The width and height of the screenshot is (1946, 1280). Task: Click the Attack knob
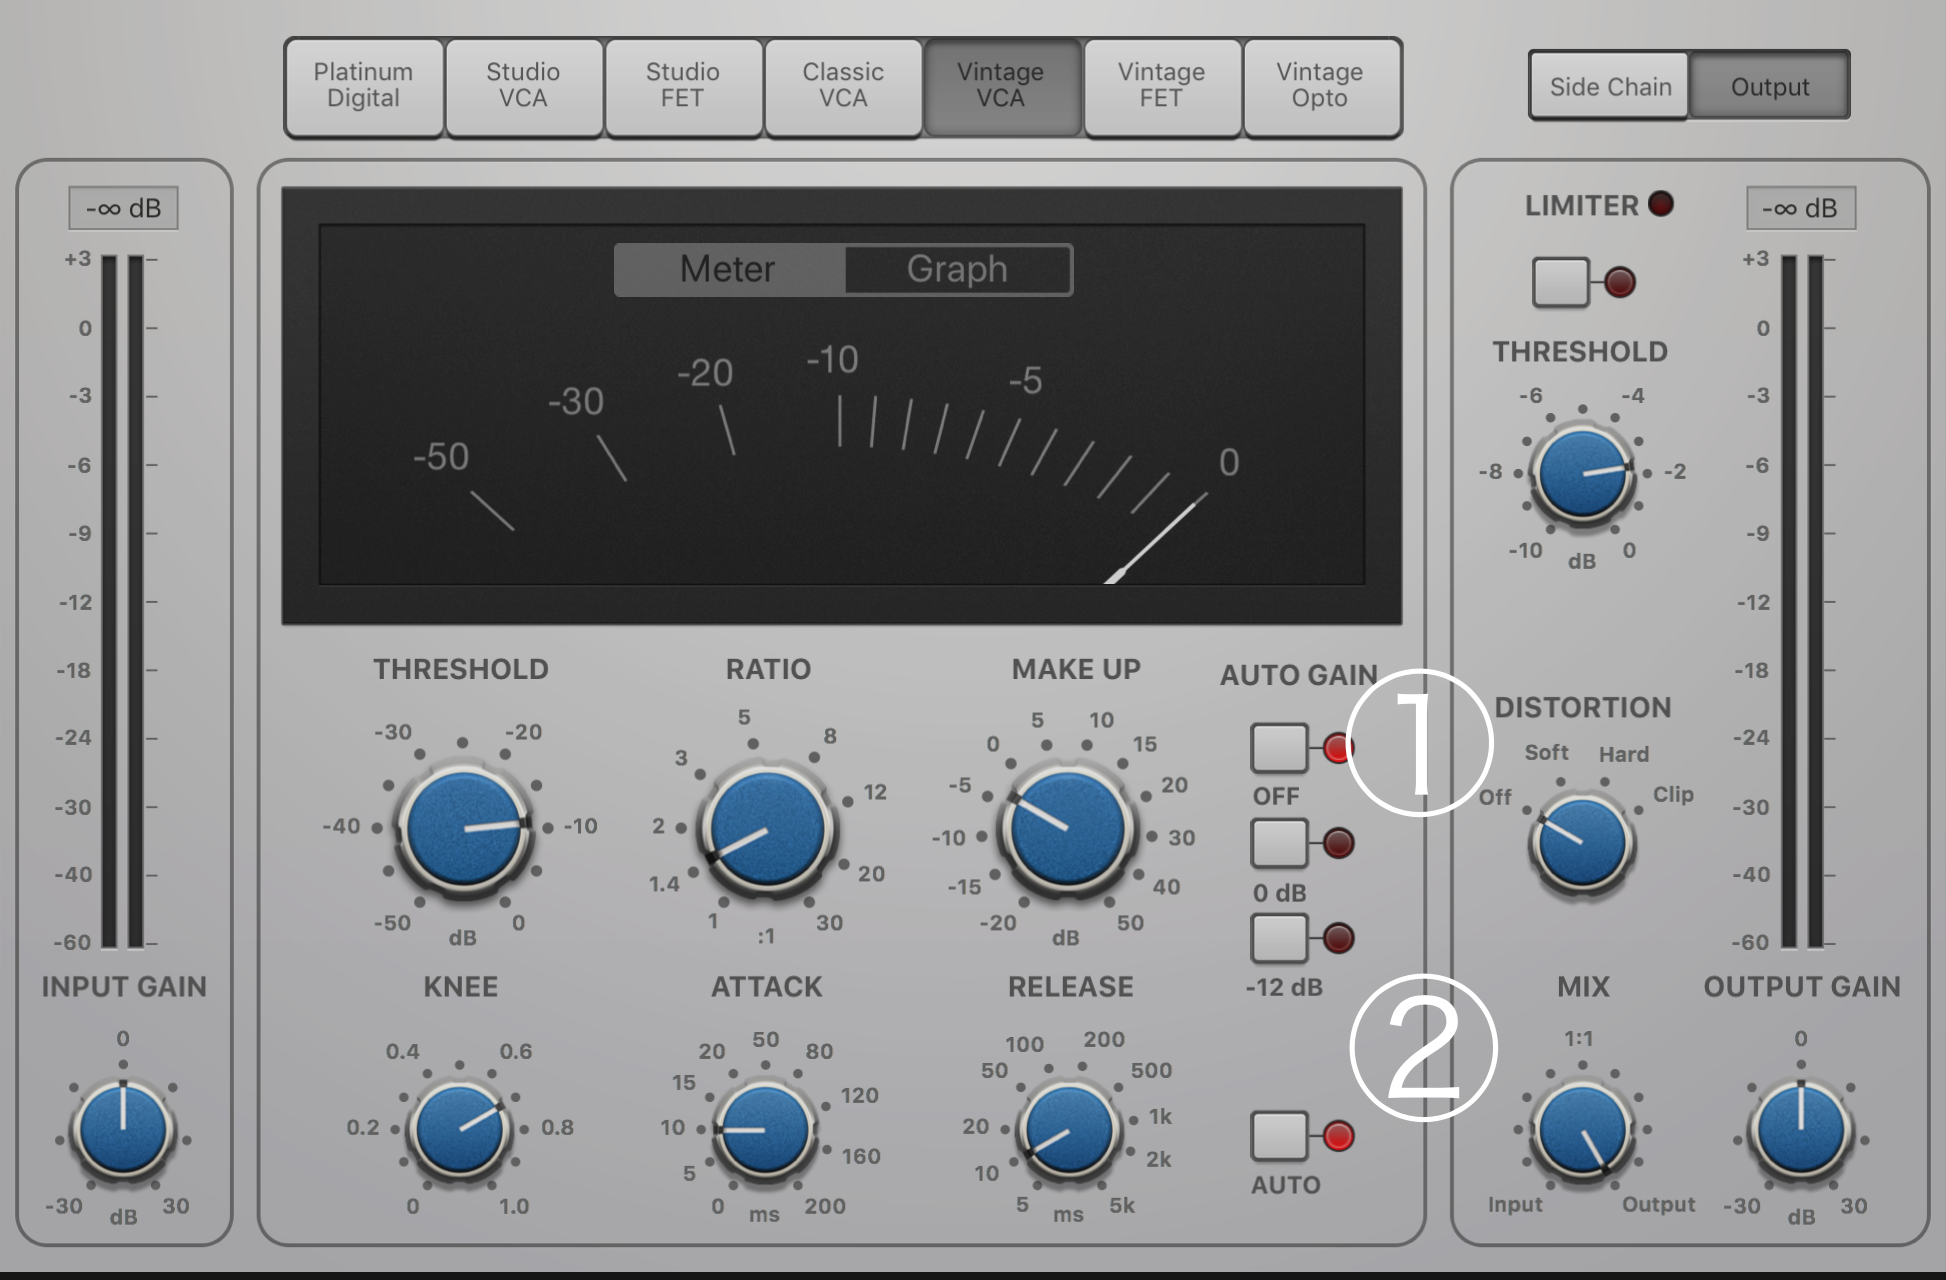click(765, 1129)
